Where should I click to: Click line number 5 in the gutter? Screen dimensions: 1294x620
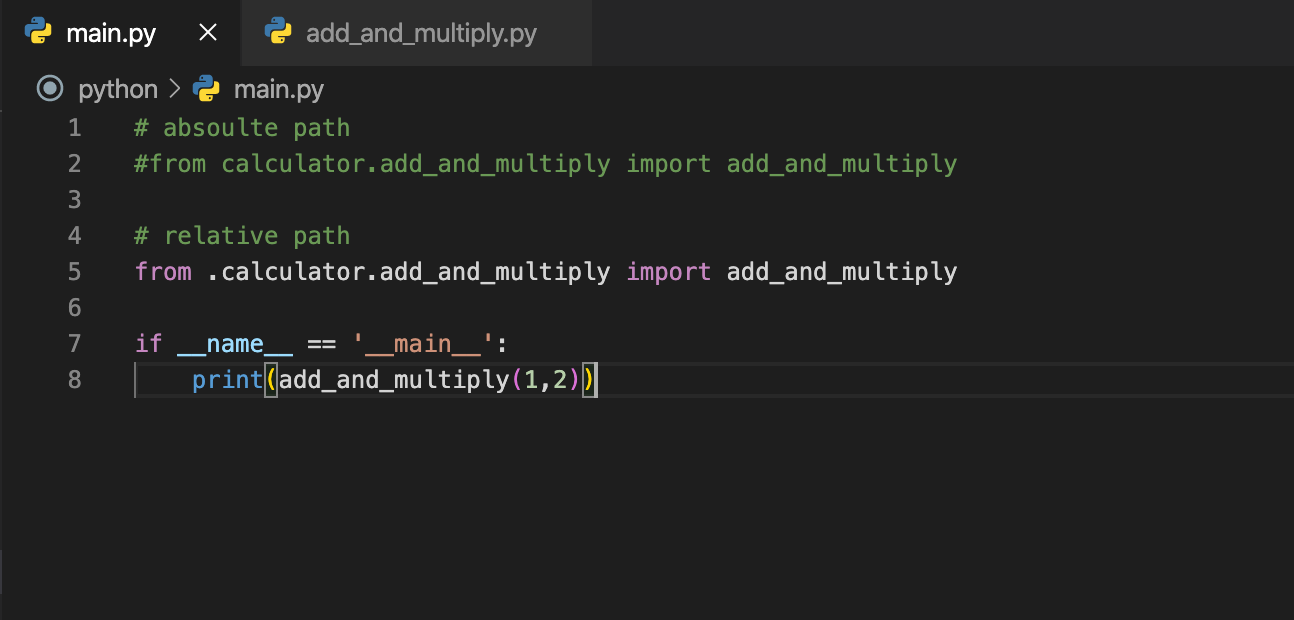(74, 271)
